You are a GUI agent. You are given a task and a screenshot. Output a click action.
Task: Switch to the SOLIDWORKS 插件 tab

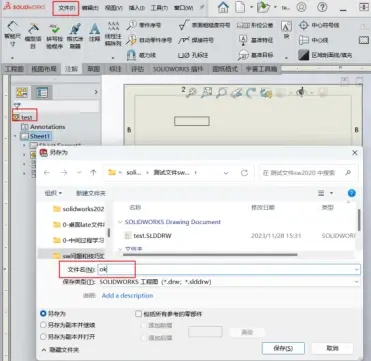pyautogui.click(x=178, y=69)
